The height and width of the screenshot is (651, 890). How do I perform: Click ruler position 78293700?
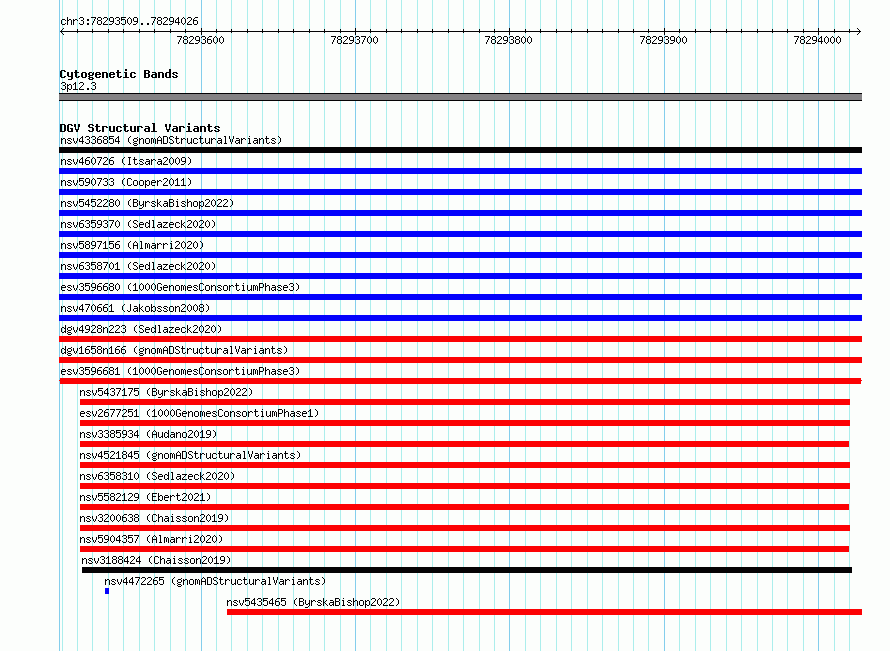354,40
